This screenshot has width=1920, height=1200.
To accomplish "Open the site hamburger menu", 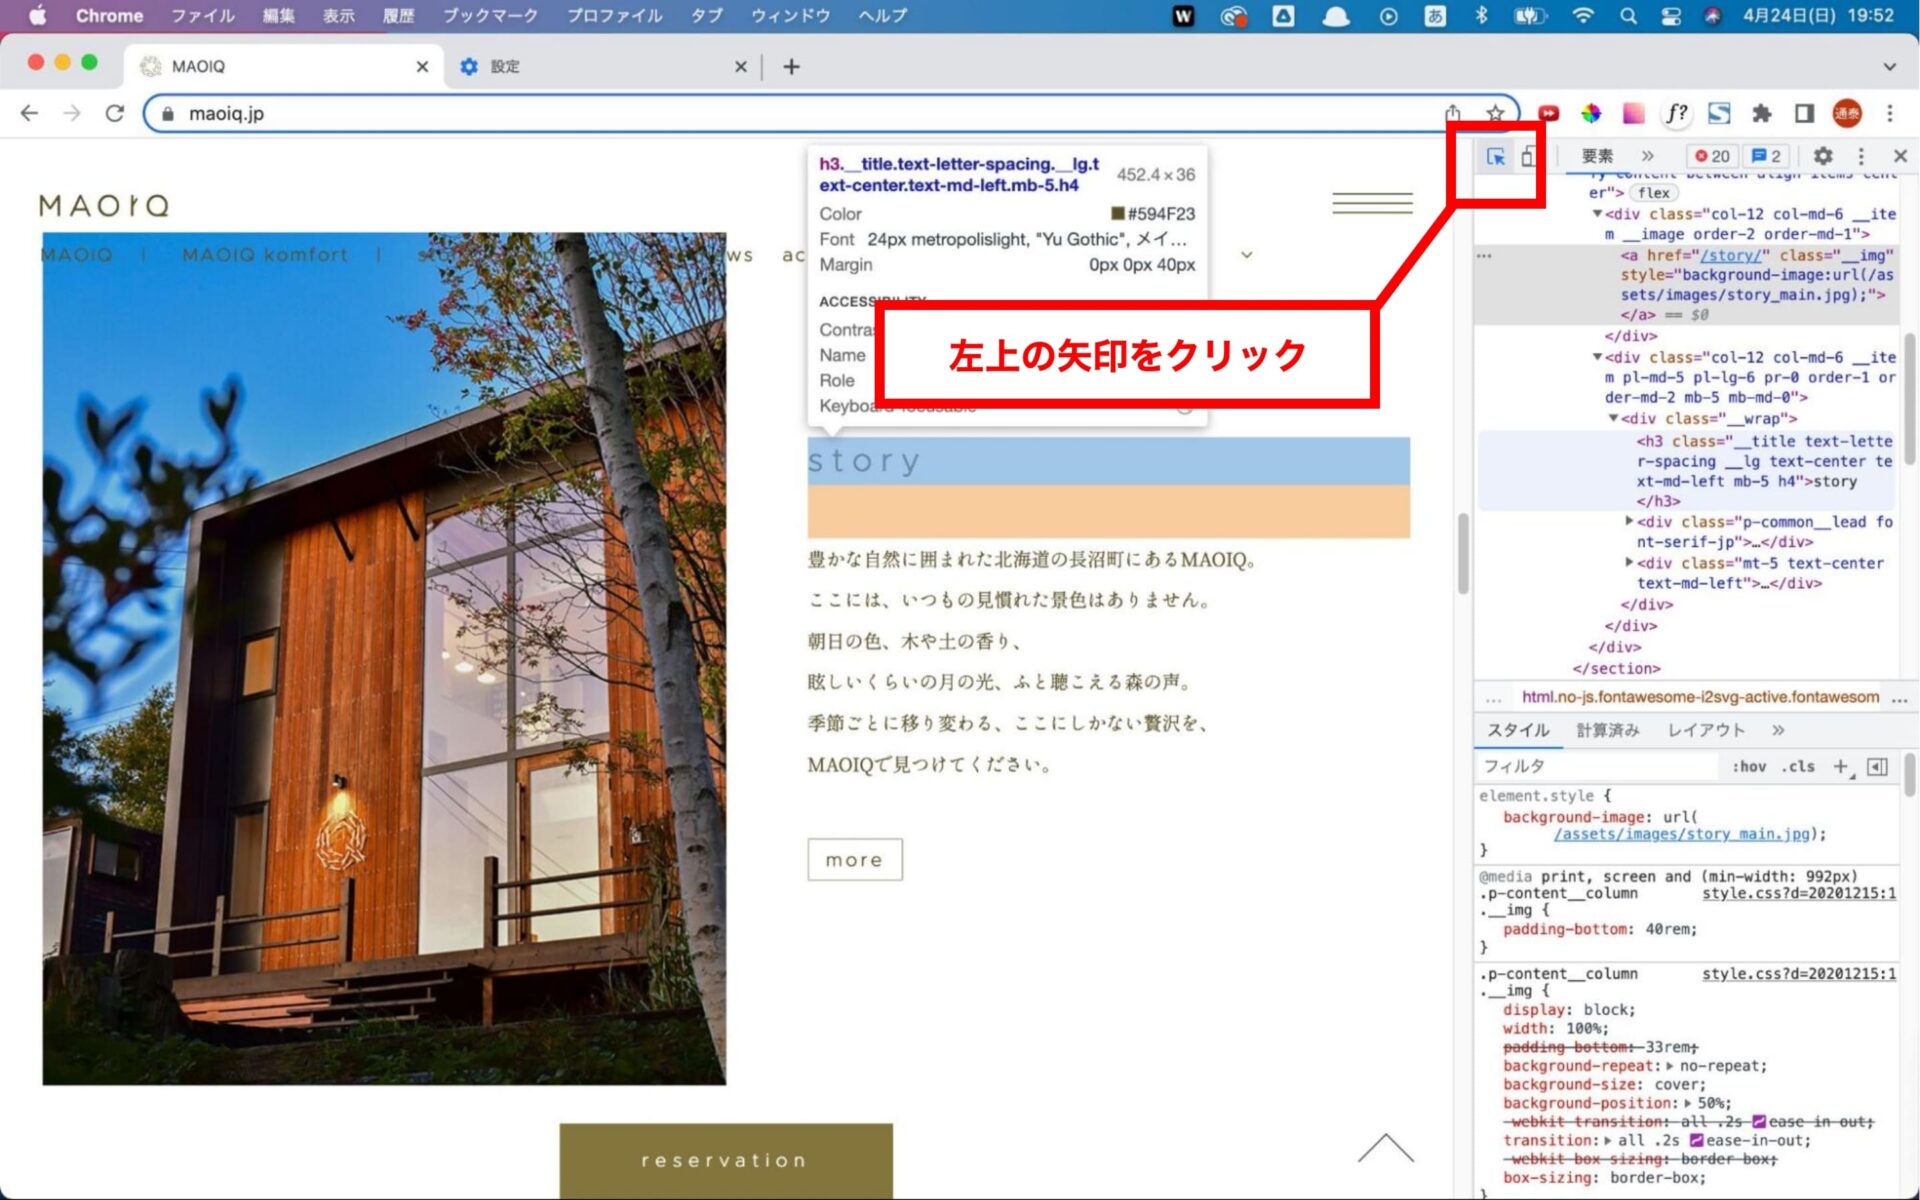I will point(1372,203).
